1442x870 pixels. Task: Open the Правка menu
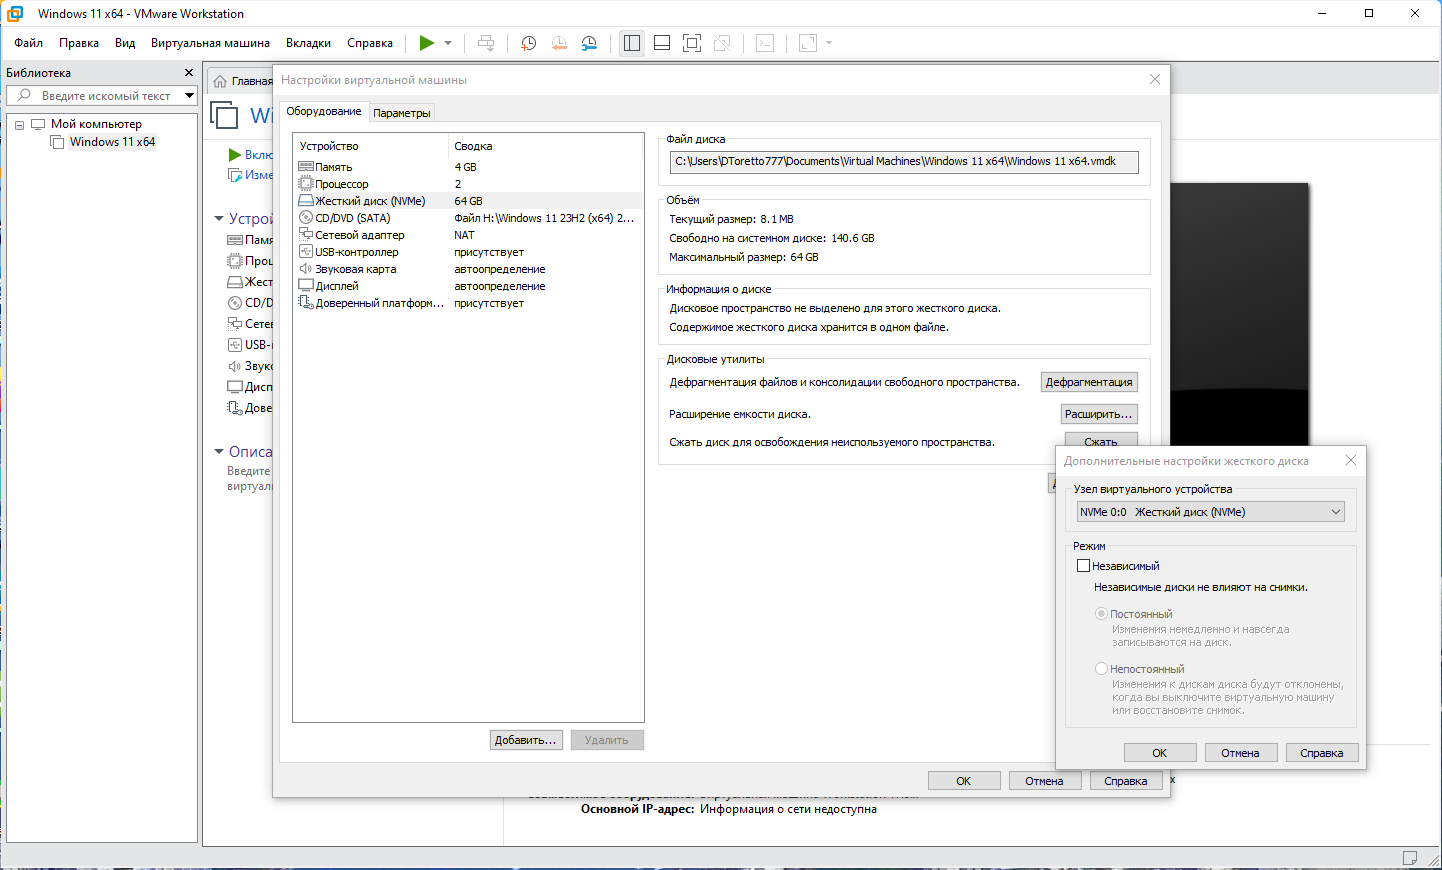click(x=79, y=43)
